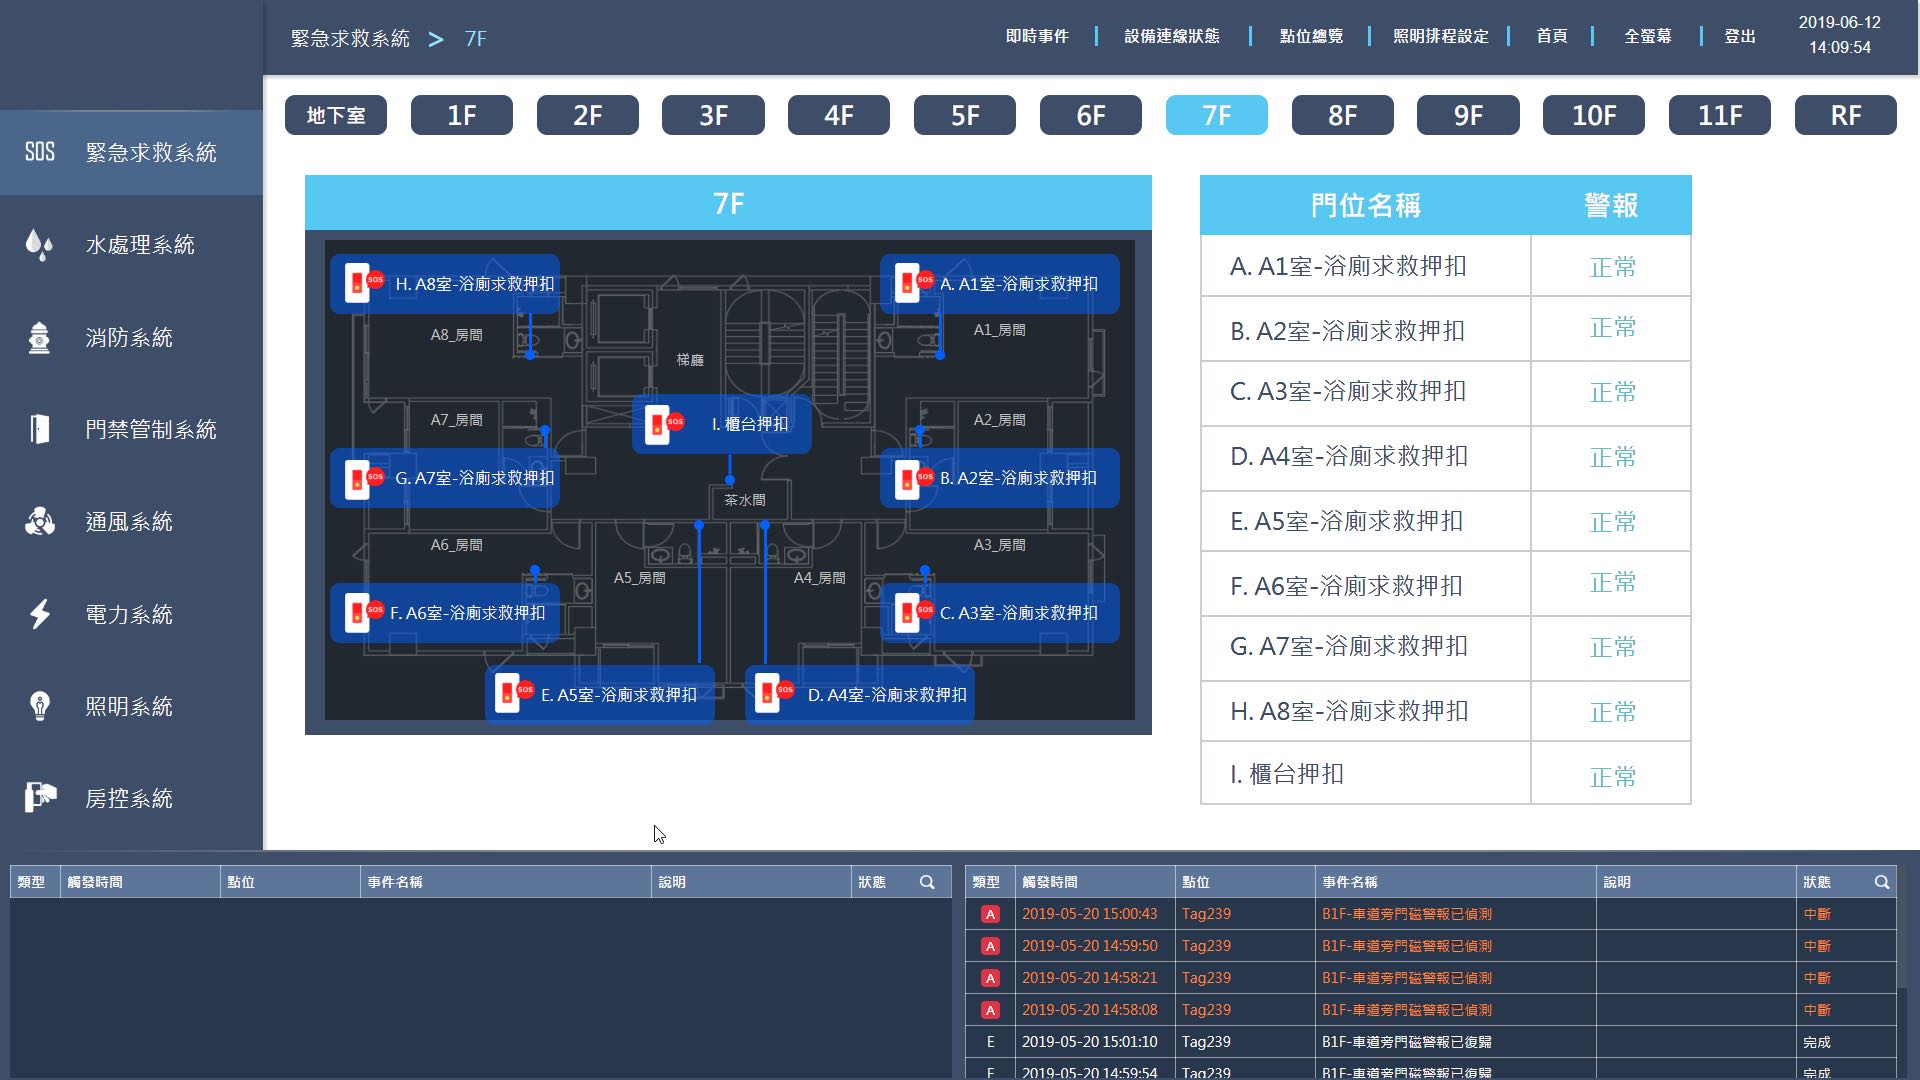Select the fire hydrant 消防系統 icon
The height and width of the screenshot is (1080, 1920).
39,338
